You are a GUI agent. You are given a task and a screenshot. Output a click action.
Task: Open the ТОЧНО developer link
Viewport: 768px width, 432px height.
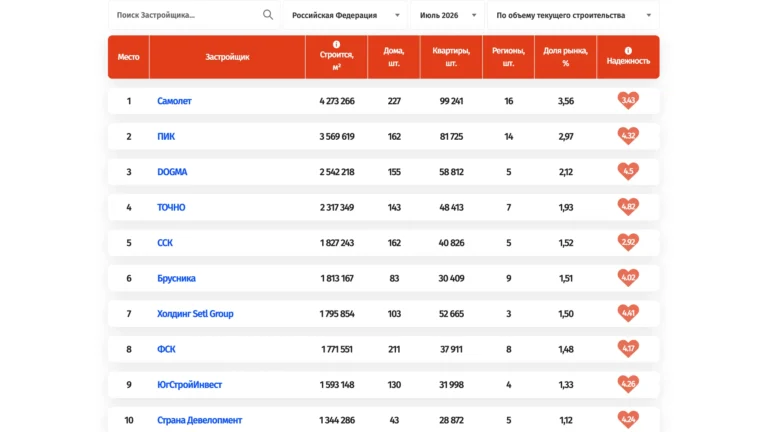pyautogui.click(x=171, y=207)
